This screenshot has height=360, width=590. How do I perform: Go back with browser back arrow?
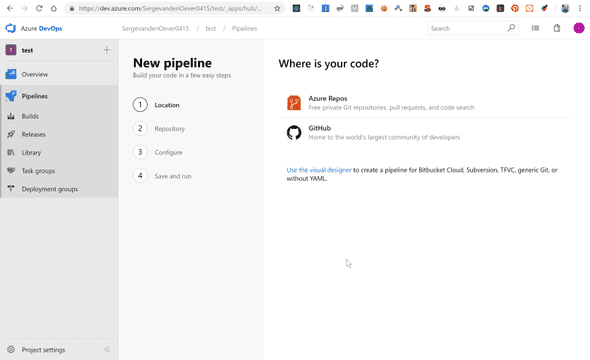(10, 8)
